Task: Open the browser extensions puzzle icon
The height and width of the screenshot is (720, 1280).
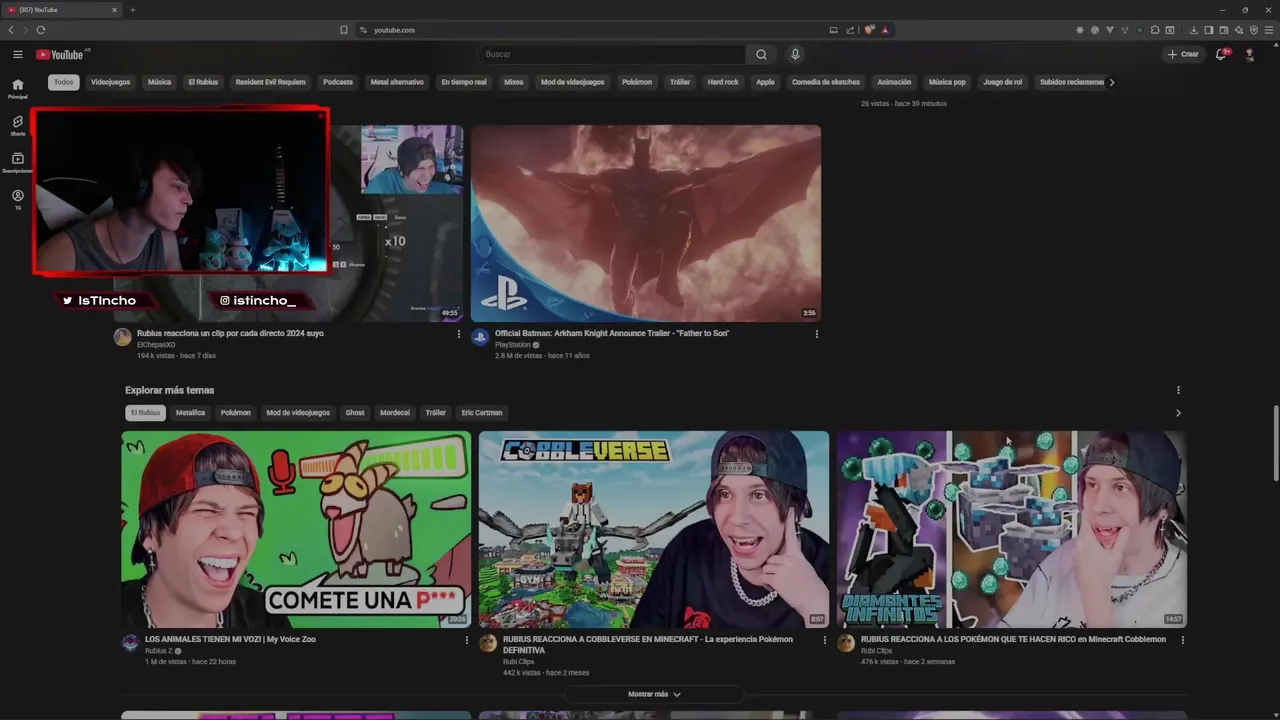Action: click(x=1155, y=30)
